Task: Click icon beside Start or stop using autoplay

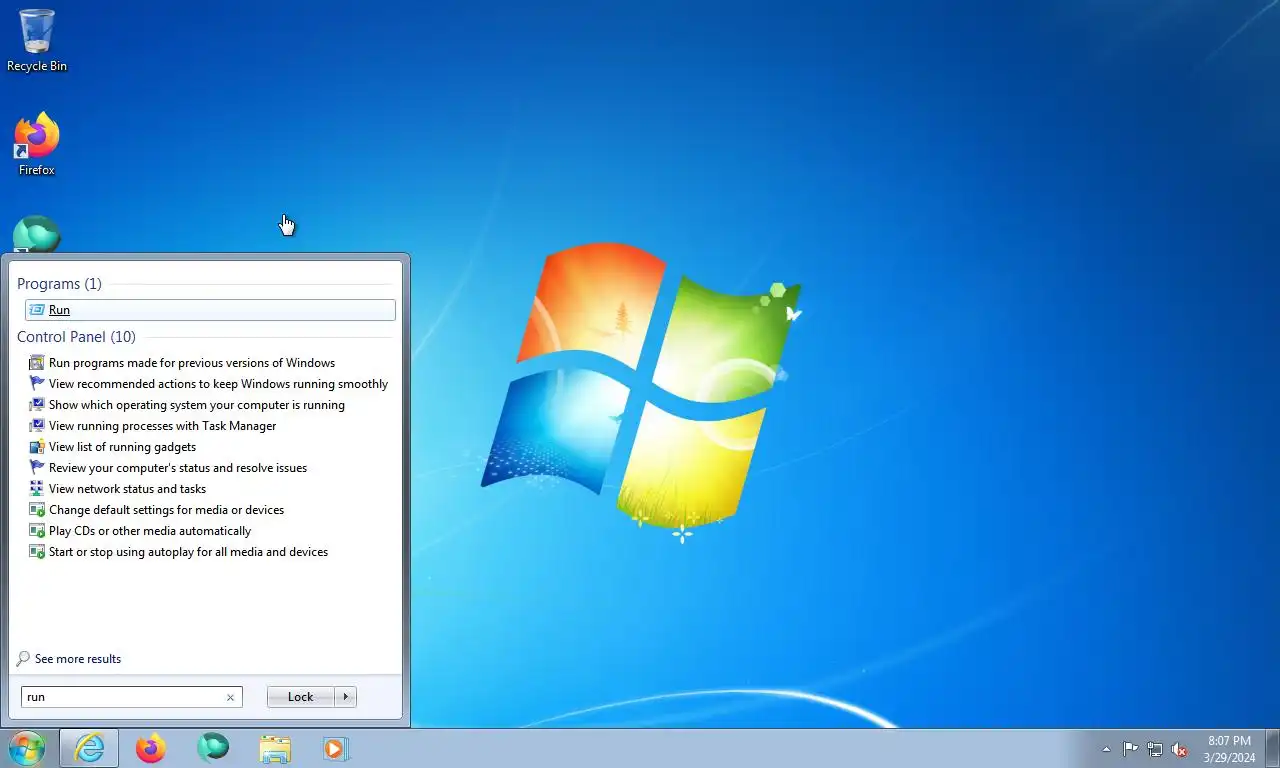Action: click(37, 552)
